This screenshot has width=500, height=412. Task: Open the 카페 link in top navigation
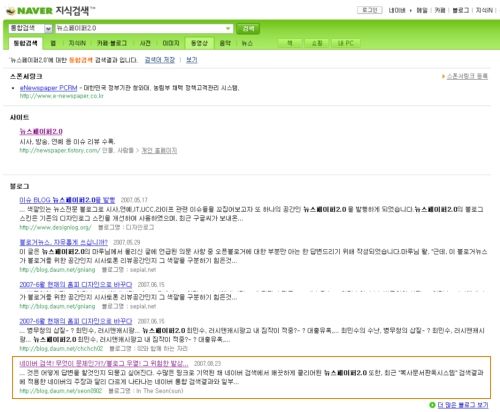[440, 10]
